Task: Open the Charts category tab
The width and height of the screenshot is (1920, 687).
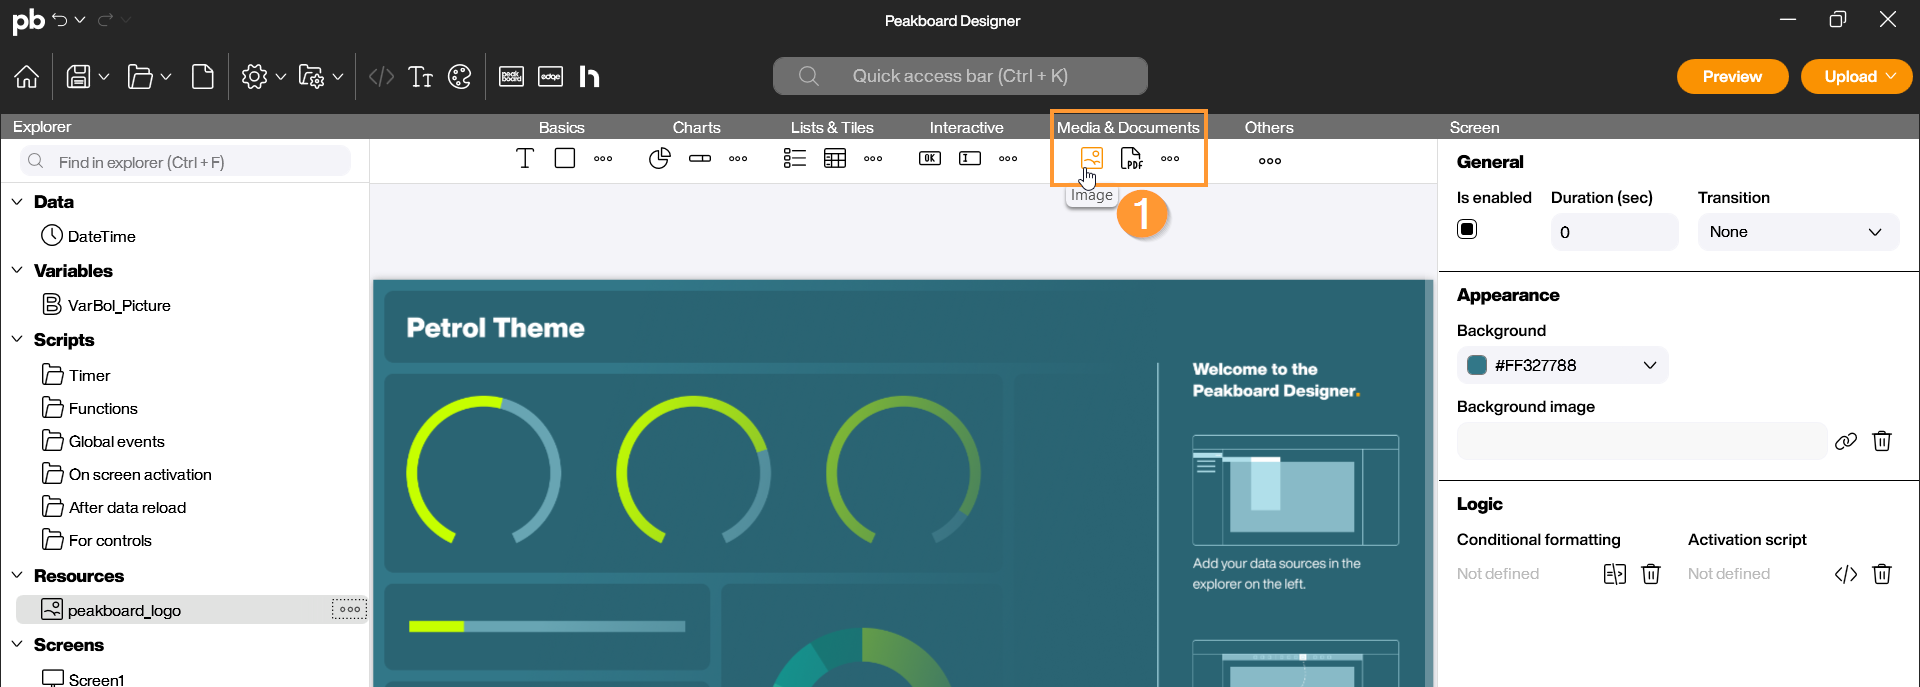Action: [x=696, y=127]
